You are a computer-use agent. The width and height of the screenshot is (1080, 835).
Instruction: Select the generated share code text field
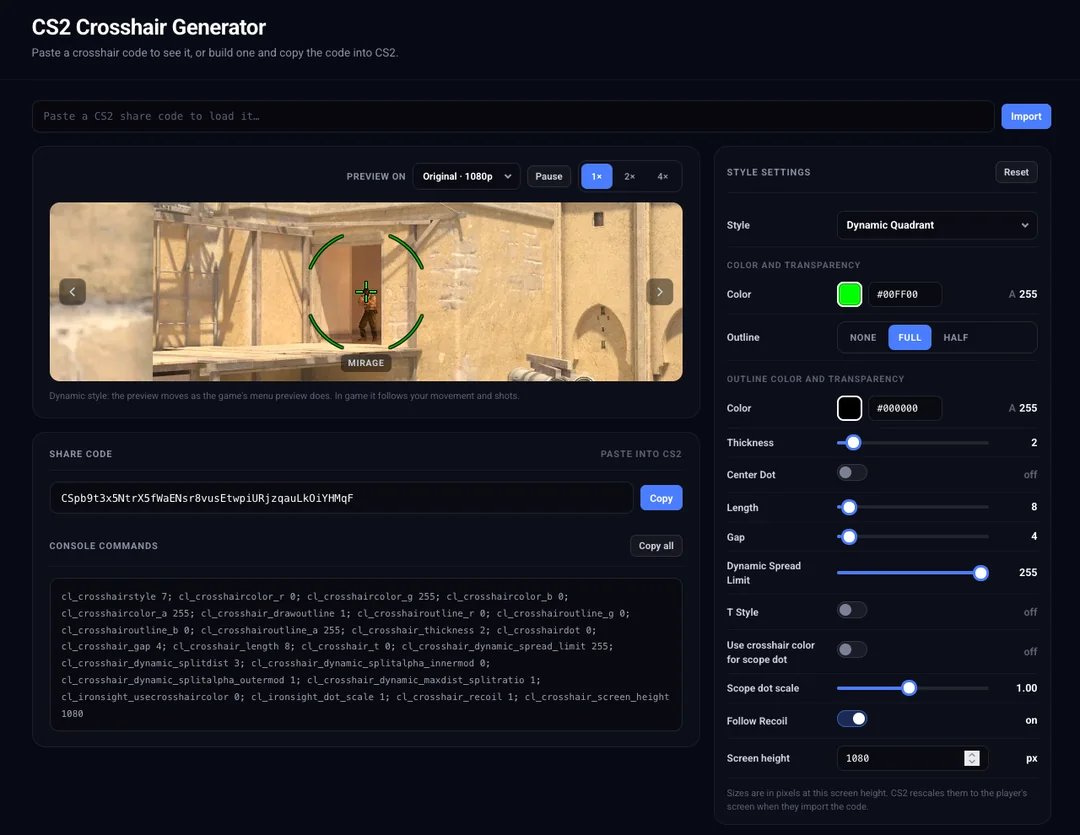(x=341, y=498)
